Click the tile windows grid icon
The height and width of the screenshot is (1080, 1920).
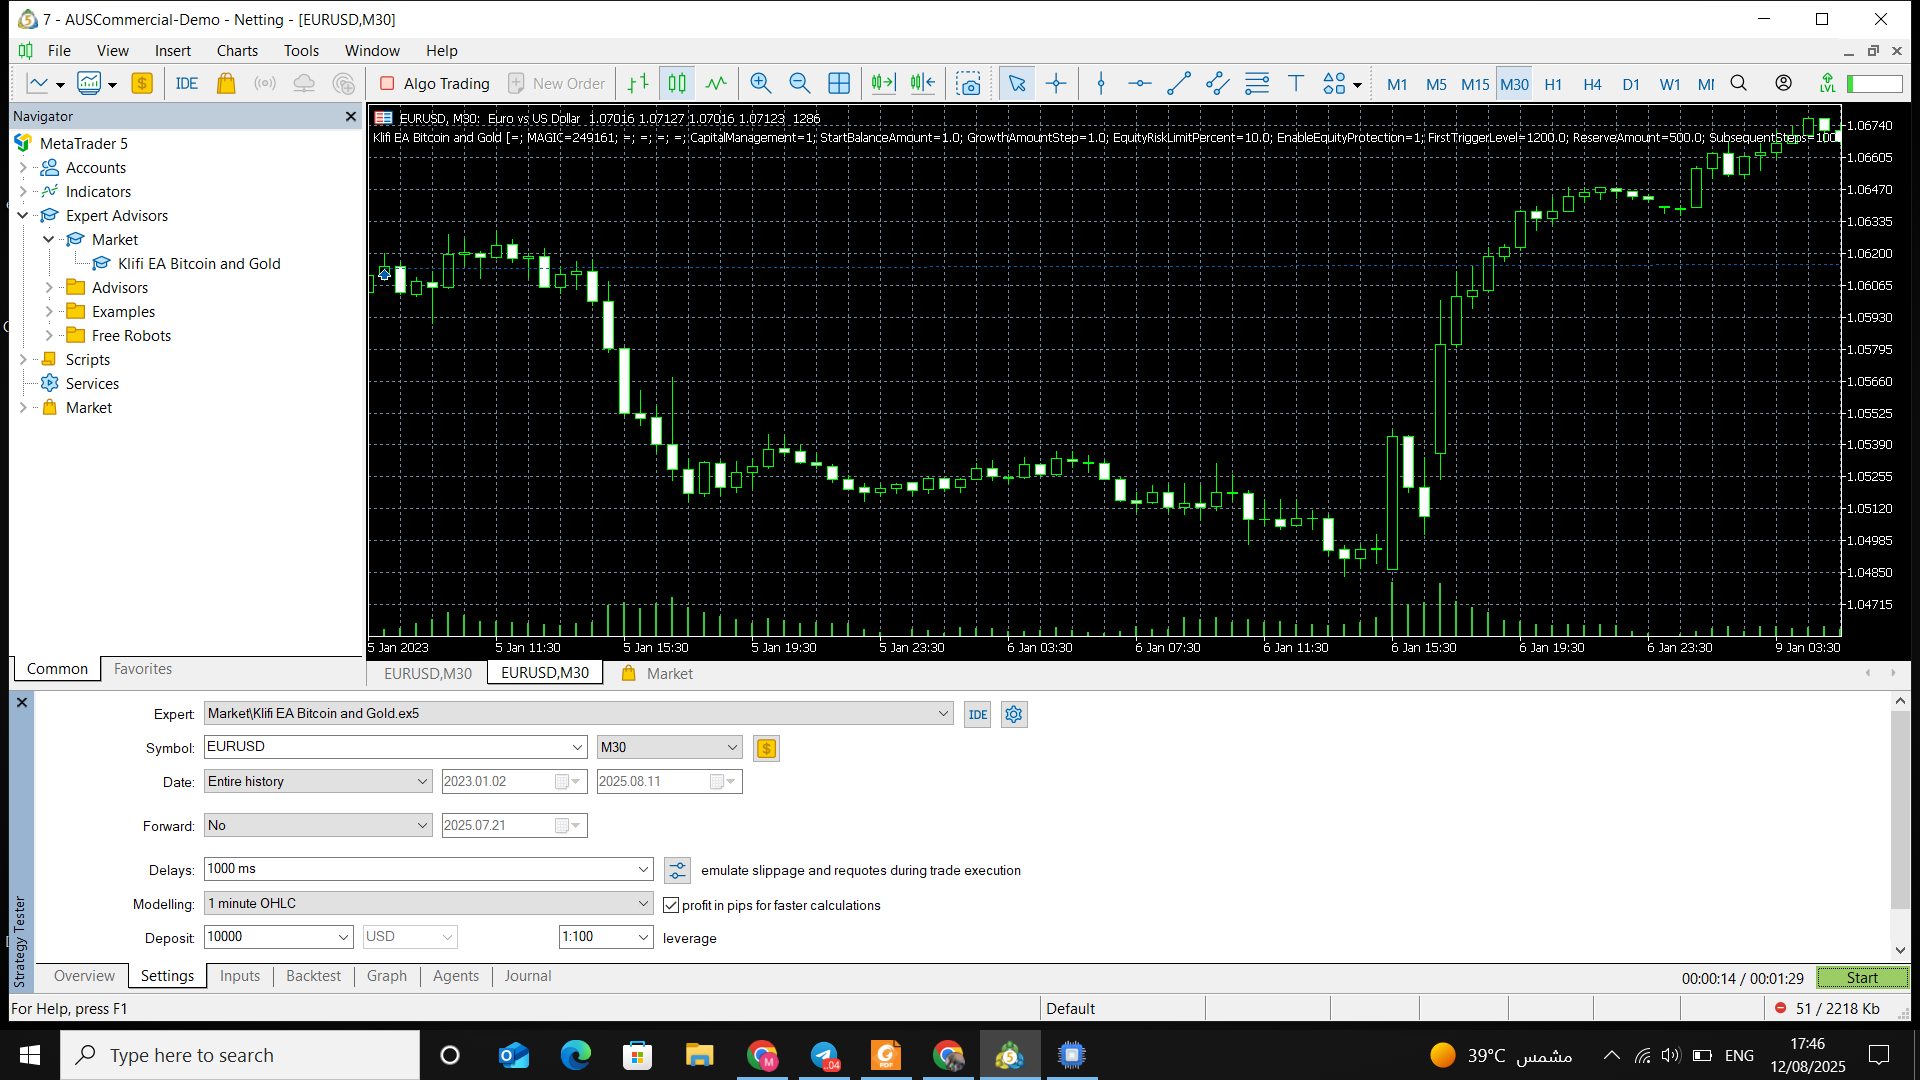(839, 83)
